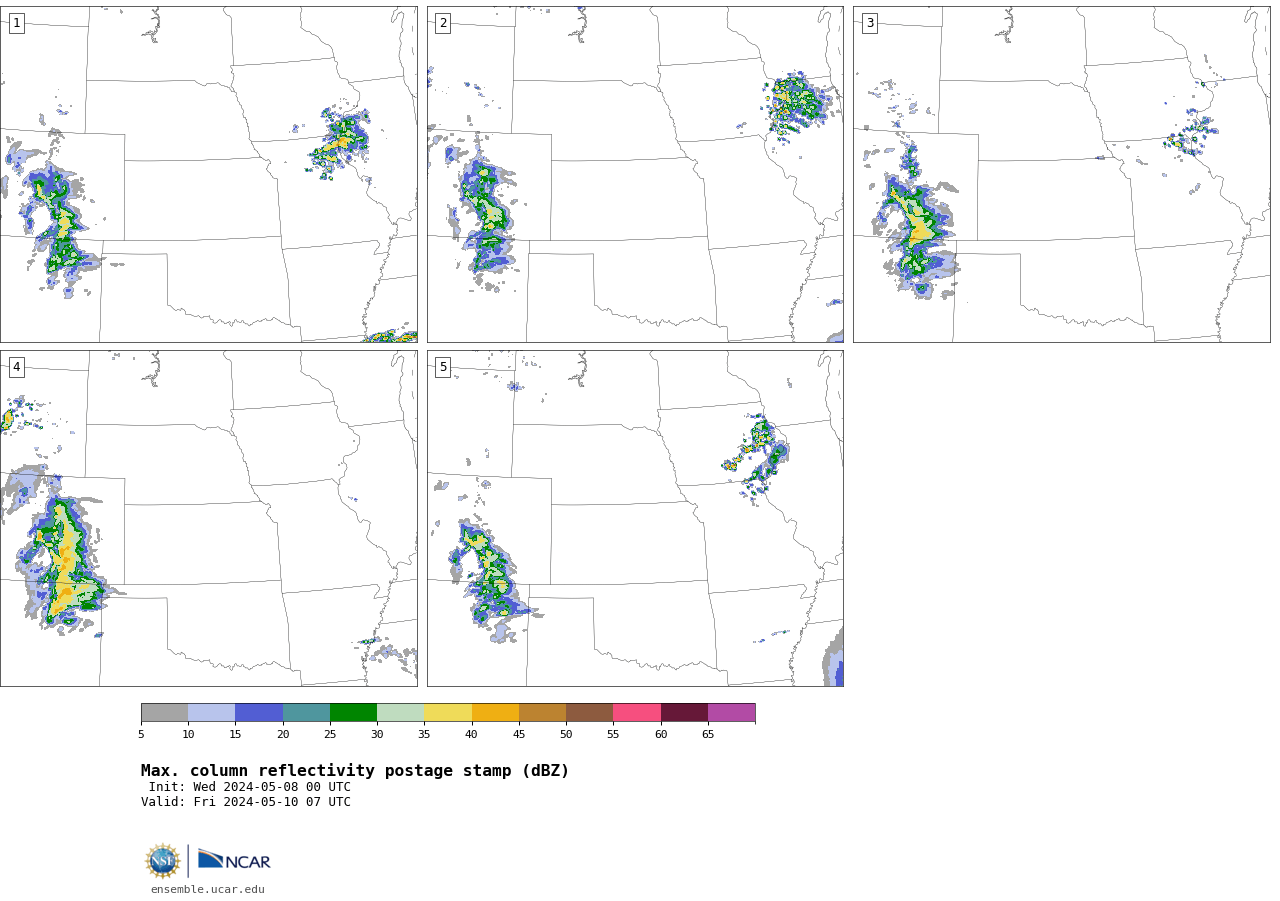
Task: Click the Init: Wed 2024-05-08 00 UTC line
Action: point(250,787)
